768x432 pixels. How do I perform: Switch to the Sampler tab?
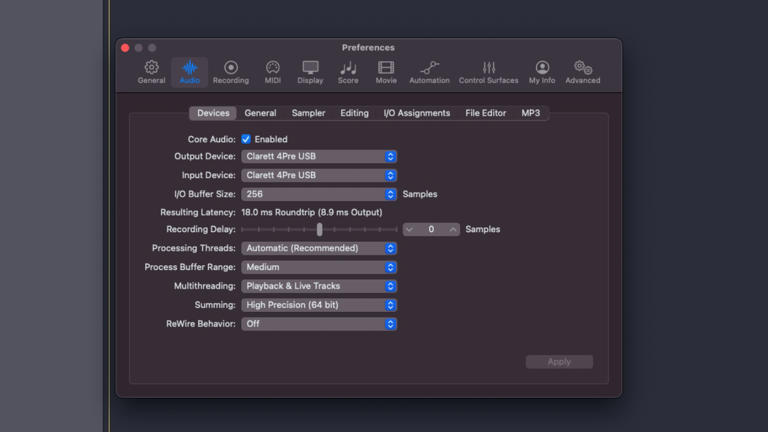coord(308,113)
